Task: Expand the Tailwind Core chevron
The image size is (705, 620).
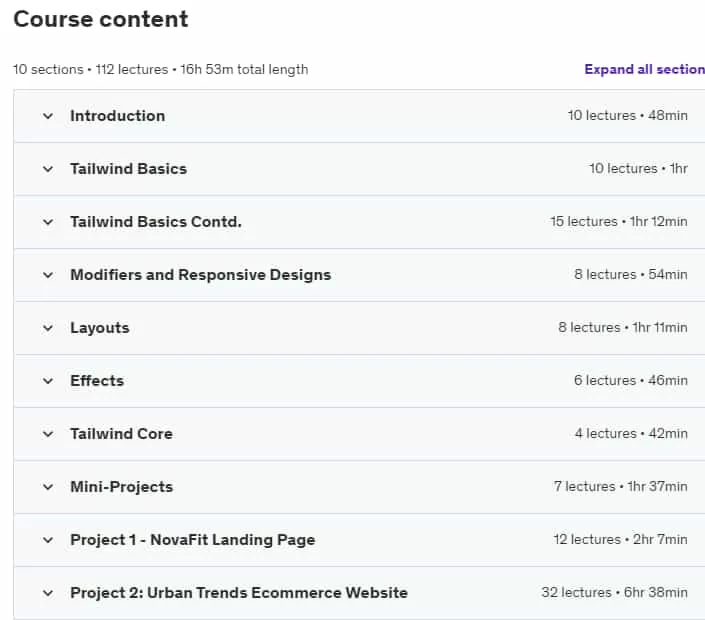Action: point(48,434)
